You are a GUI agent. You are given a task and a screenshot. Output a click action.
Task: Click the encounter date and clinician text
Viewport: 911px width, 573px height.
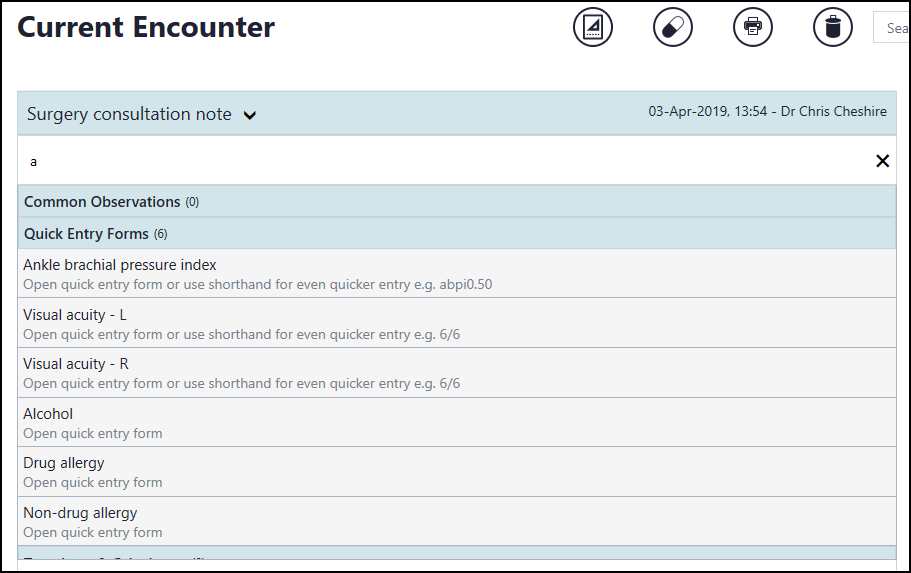(767, 112)
